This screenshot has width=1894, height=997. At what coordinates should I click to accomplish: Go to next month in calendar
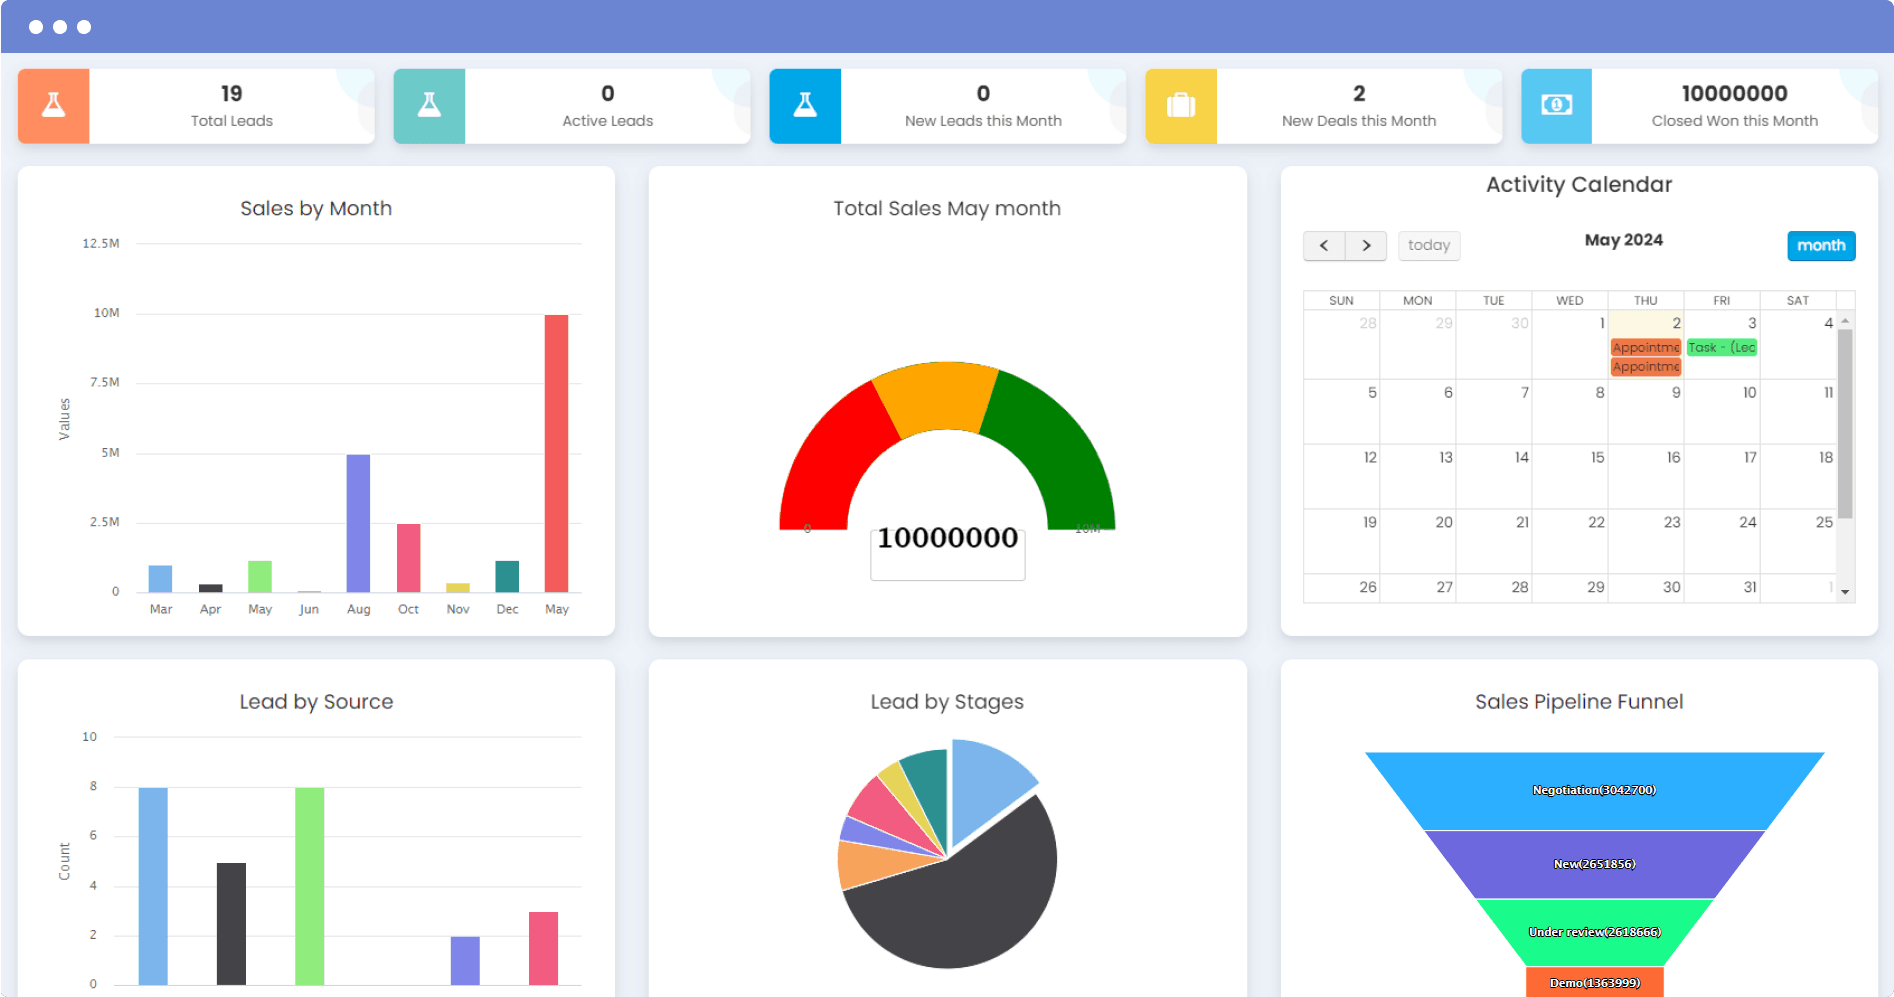(x=1366, y=246)
